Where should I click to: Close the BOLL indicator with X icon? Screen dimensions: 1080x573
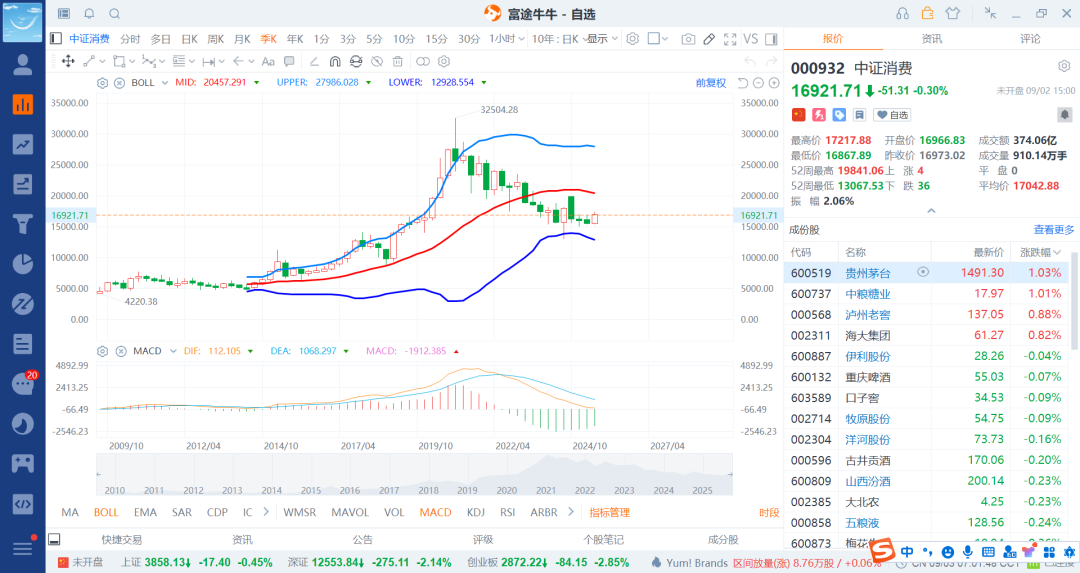click(x=119, y=82)
